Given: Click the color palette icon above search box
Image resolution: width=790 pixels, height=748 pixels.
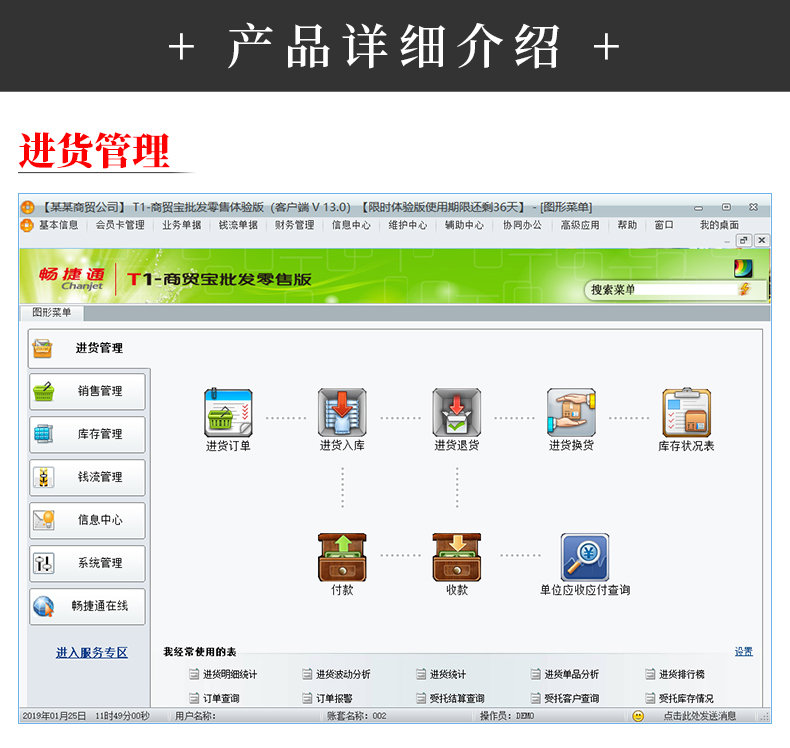Looking at the screenshot, I should tap(742, 268).
